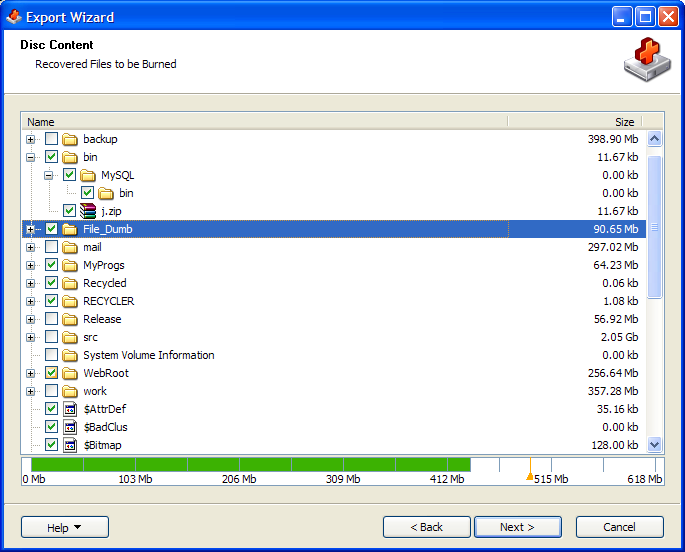Uncheck the j.zip checkbox
The image size is (685, 552).
point(69,210)
